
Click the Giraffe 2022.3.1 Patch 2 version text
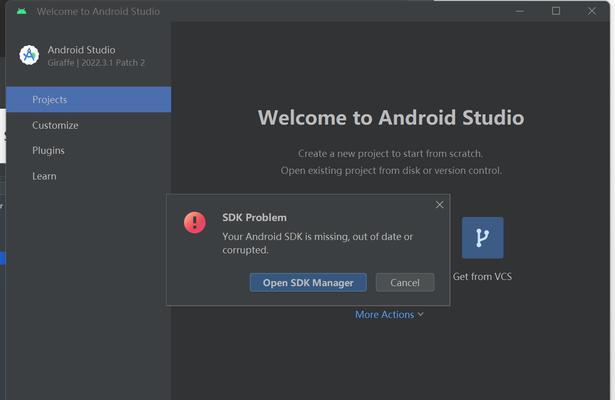(x=96, y=63)
